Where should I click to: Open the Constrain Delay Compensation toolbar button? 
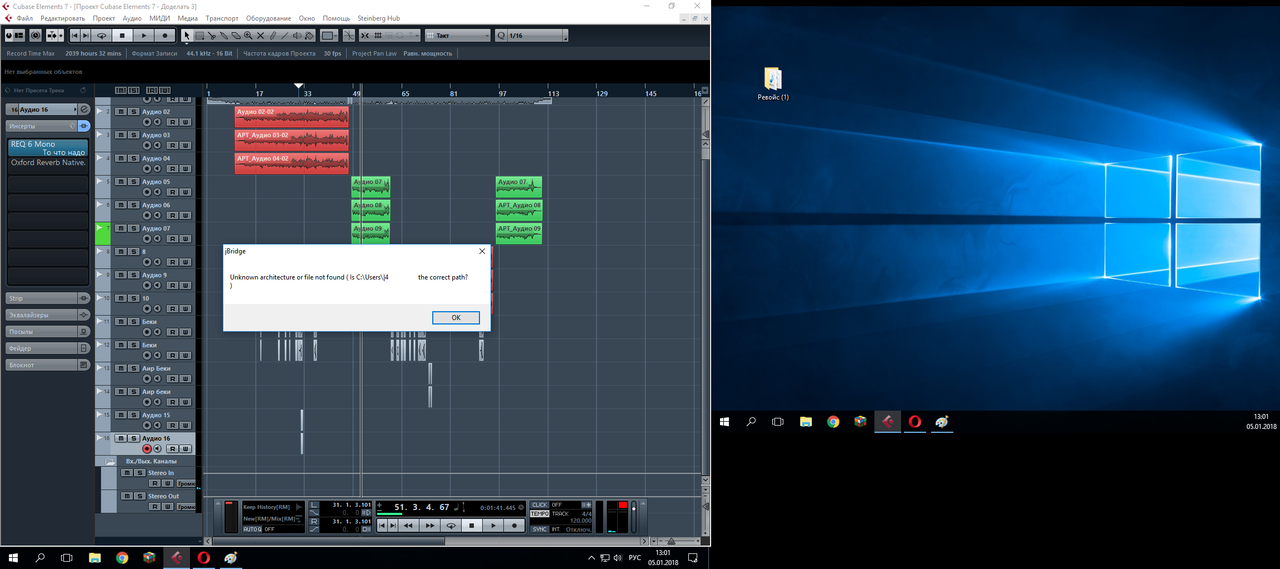pyautogui.click(x=35, y=35)
